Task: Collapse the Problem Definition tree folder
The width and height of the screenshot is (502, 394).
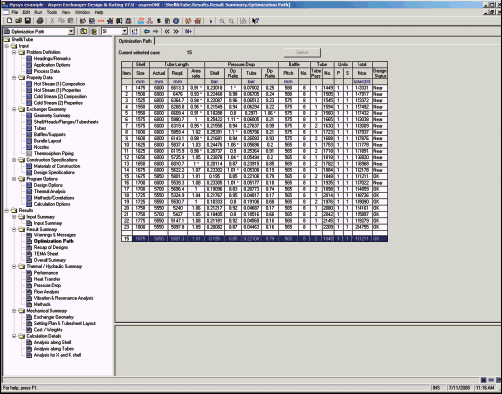Action: 14,52
